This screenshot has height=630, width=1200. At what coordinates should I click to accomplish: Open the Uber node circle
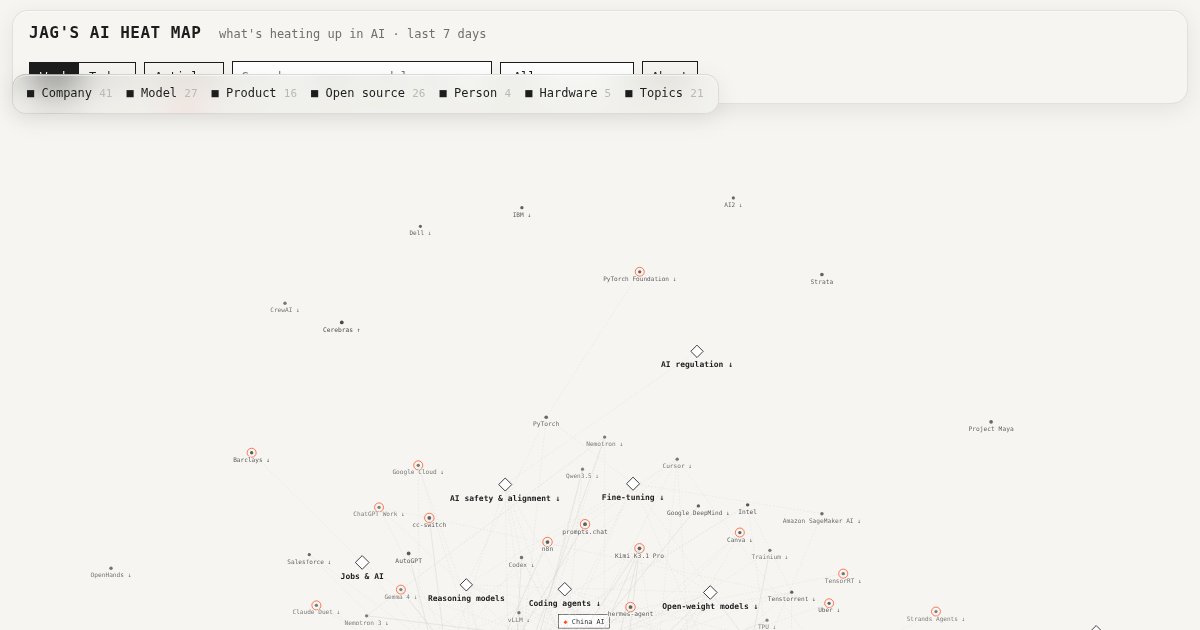click(x=829, y=603)
